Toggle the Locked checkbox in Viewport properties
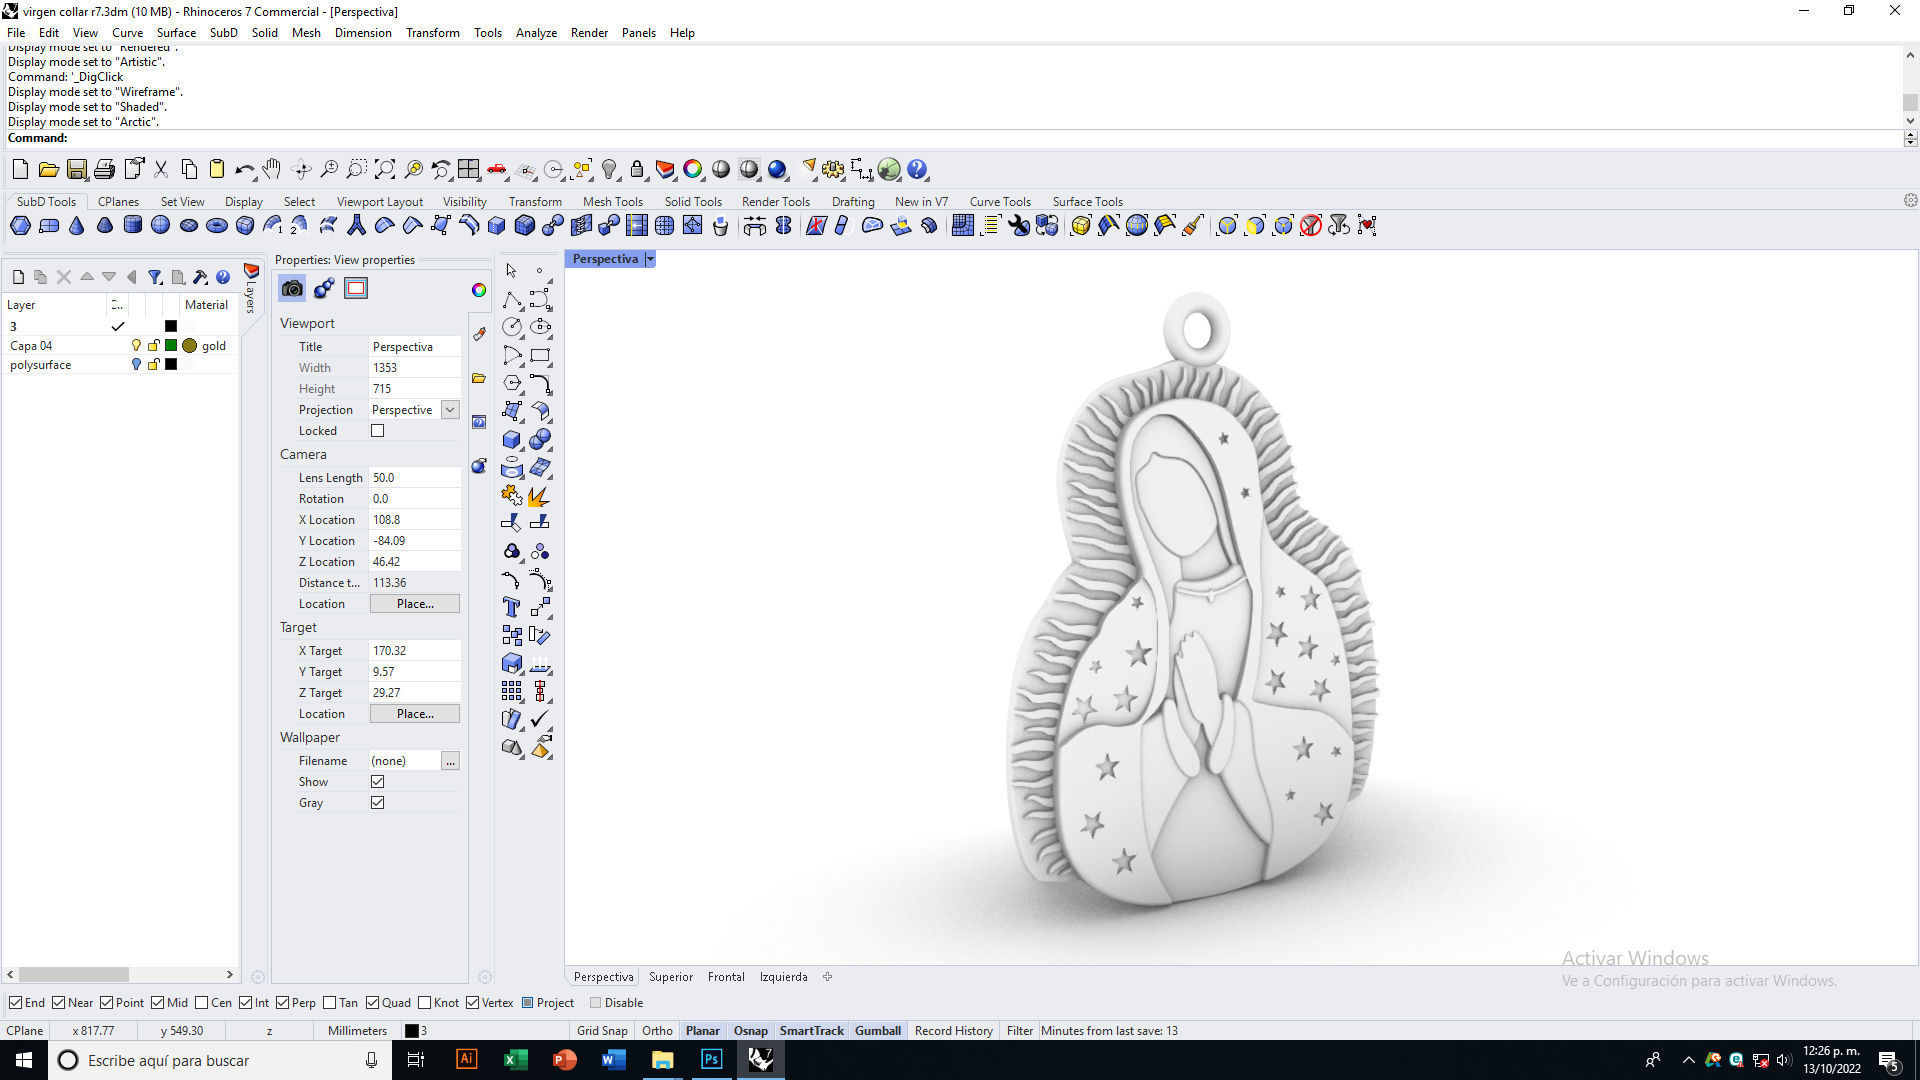The height and width of the screenshot is (1080, 1920). 377,431
